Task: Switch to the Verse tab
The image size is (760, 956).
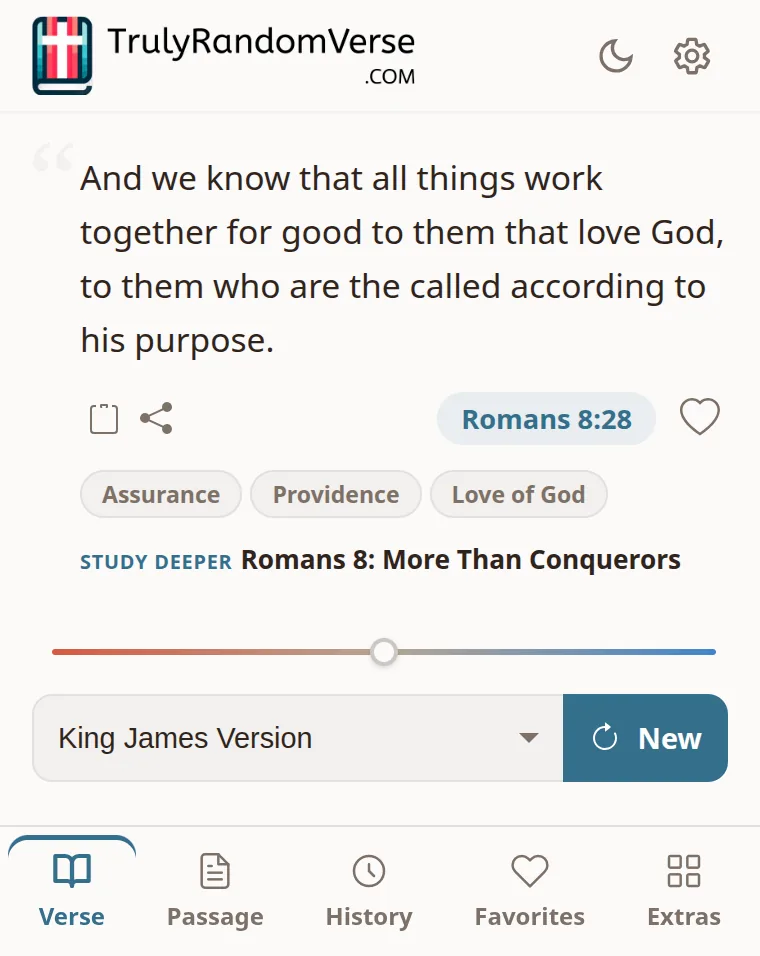Action: coord(72,891)
